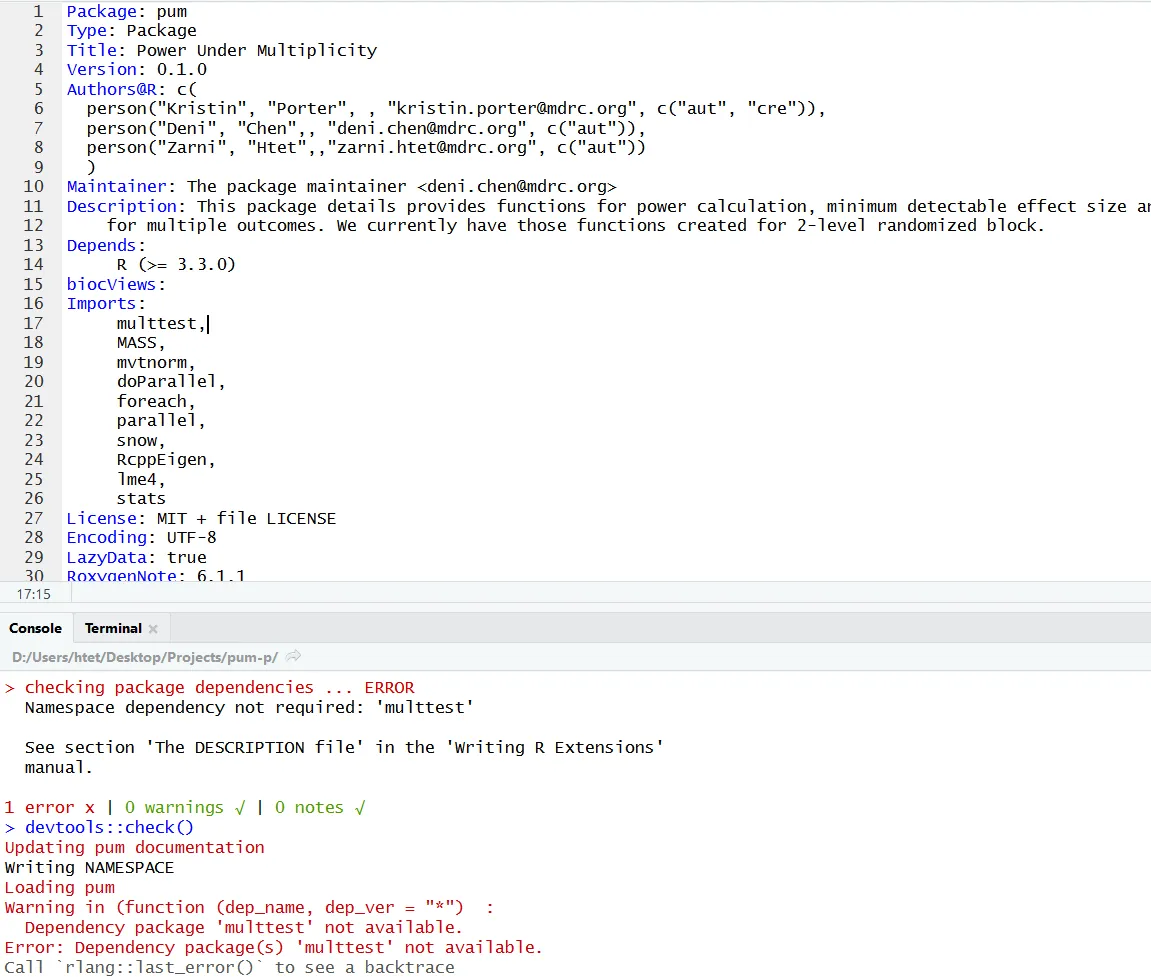The height and width of the screenshot is (977, 1151).
Task: Click the '1 error x' summary text
Action: click(49, 807)
